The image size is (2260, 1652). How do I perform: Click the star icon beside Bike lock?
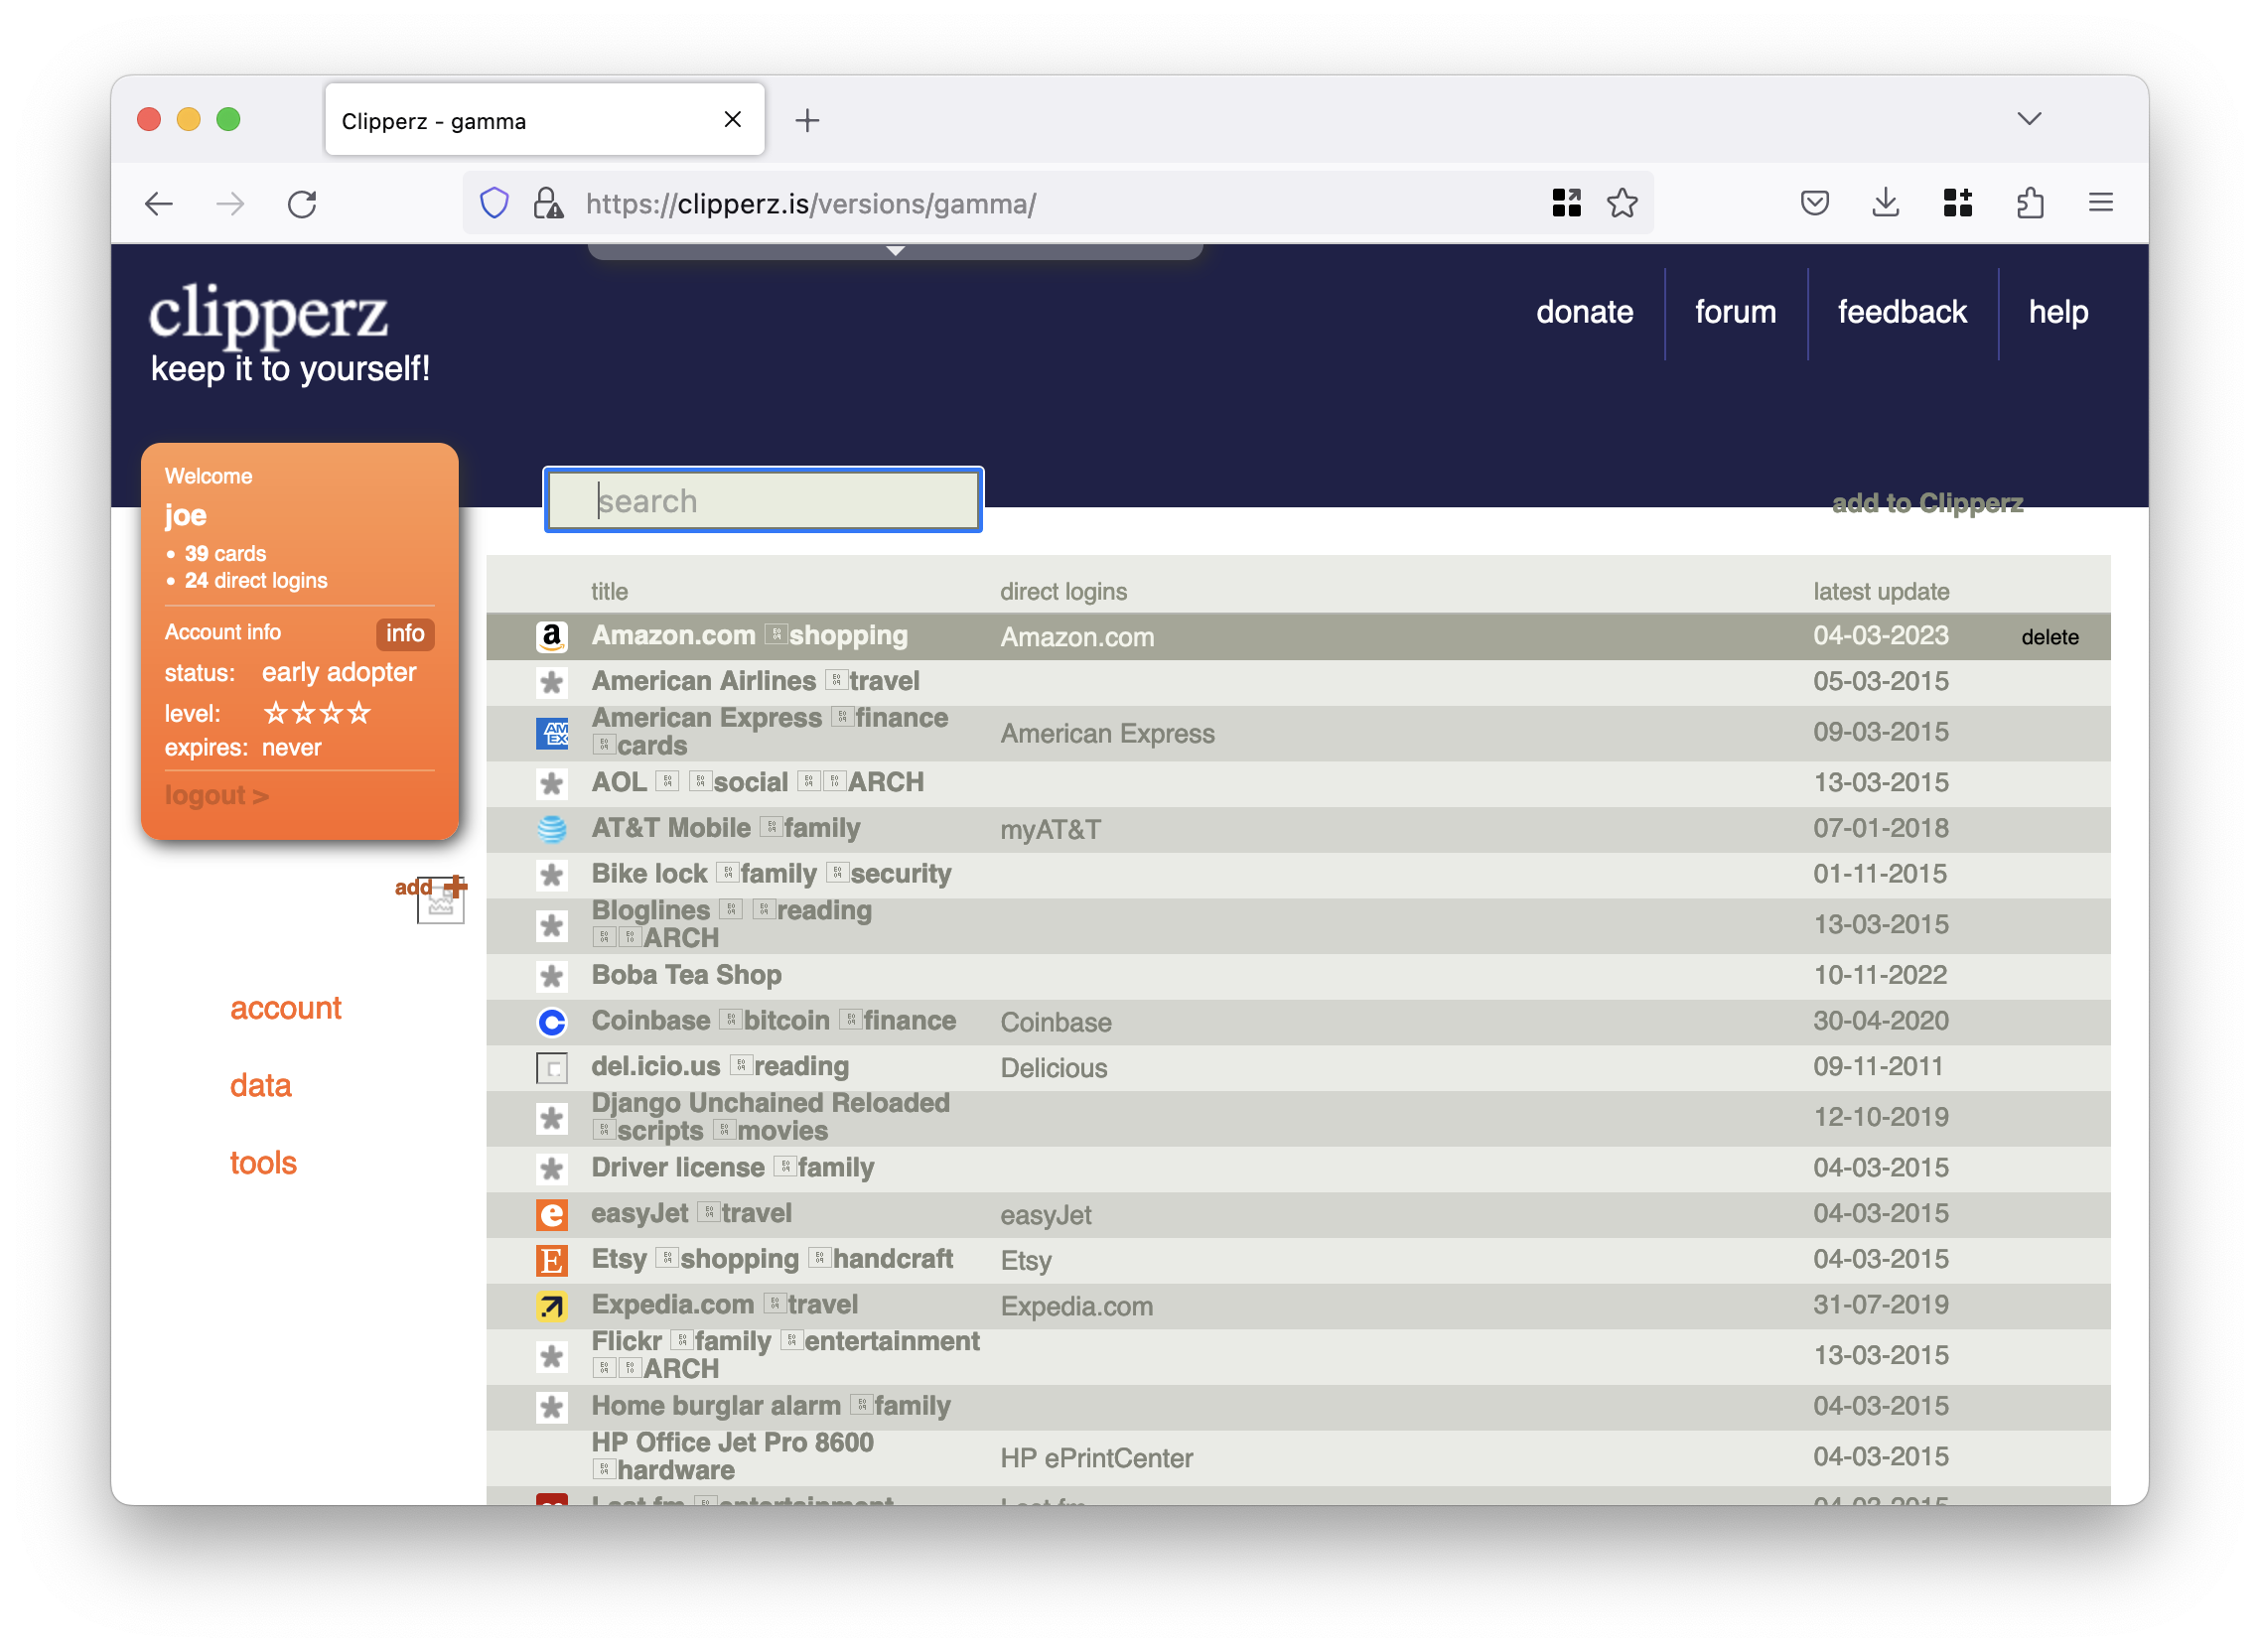pos(552,875)
